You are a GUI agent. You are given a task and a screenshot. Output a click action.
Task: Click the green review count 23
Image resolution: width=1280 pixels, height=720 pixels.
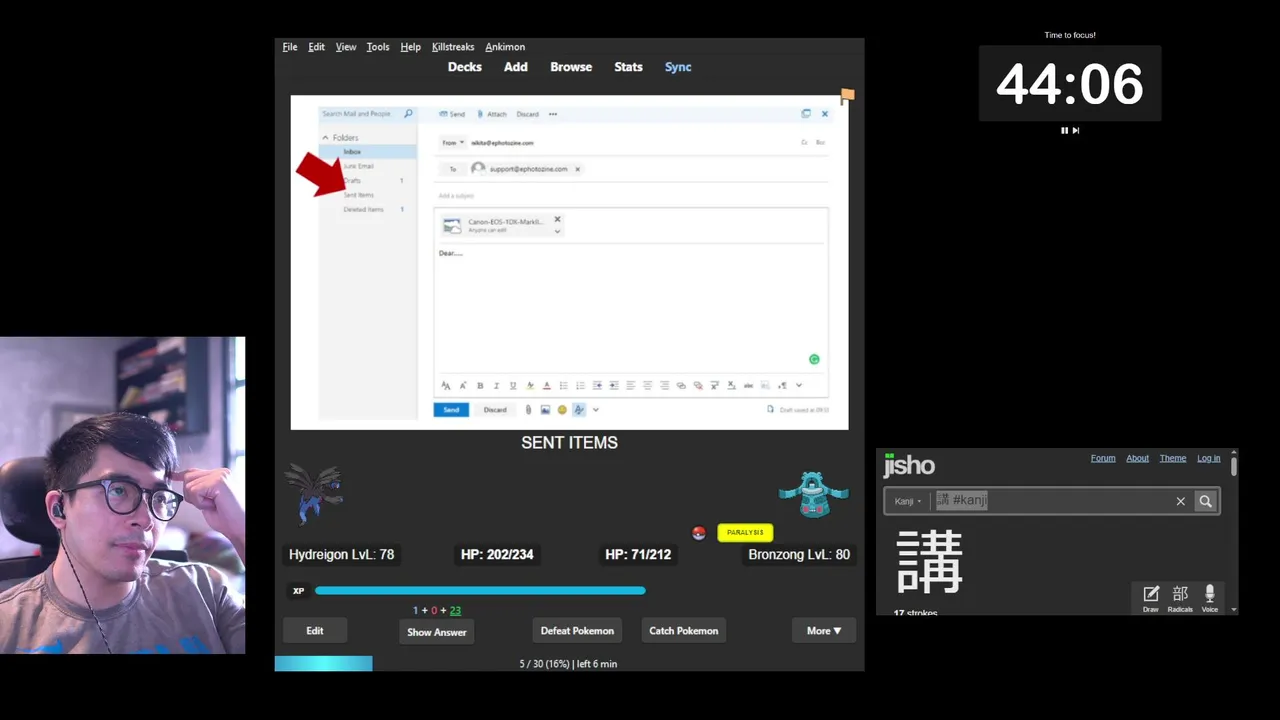click(455, 610)
